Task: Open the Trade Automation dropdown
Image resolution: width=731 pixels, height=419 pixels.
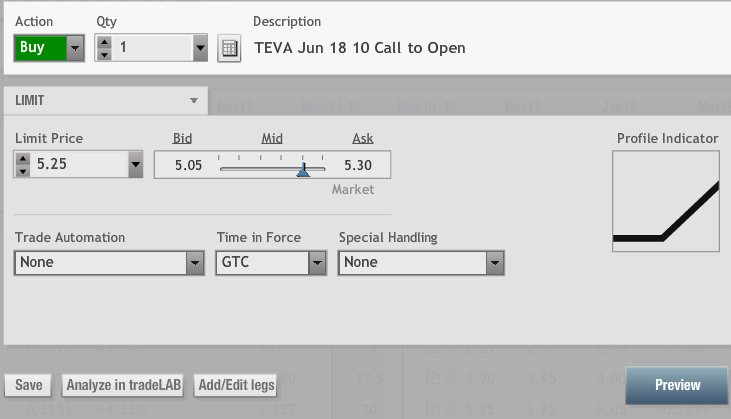Action: (109, 262)
